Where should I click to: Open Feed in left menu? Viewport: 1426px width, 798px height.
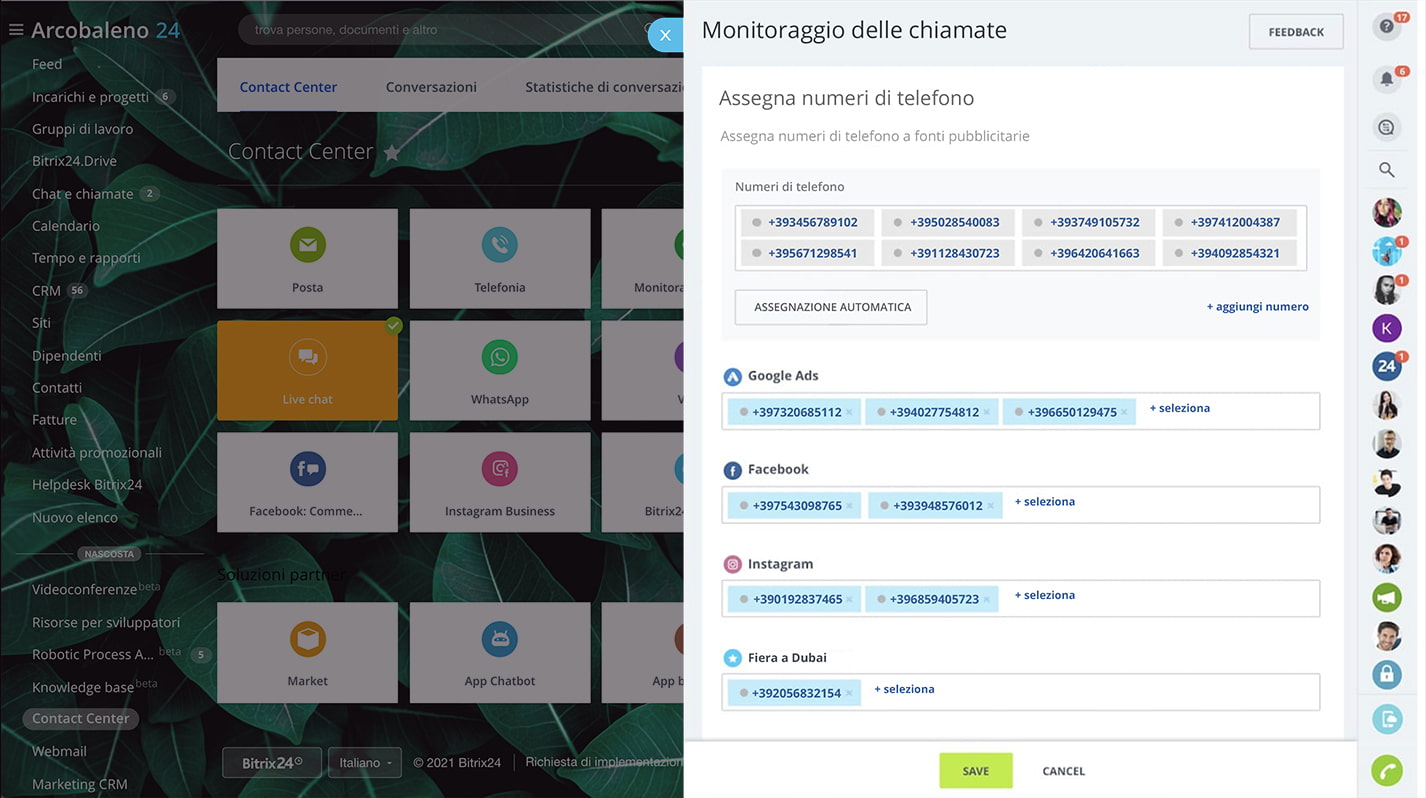47,64
